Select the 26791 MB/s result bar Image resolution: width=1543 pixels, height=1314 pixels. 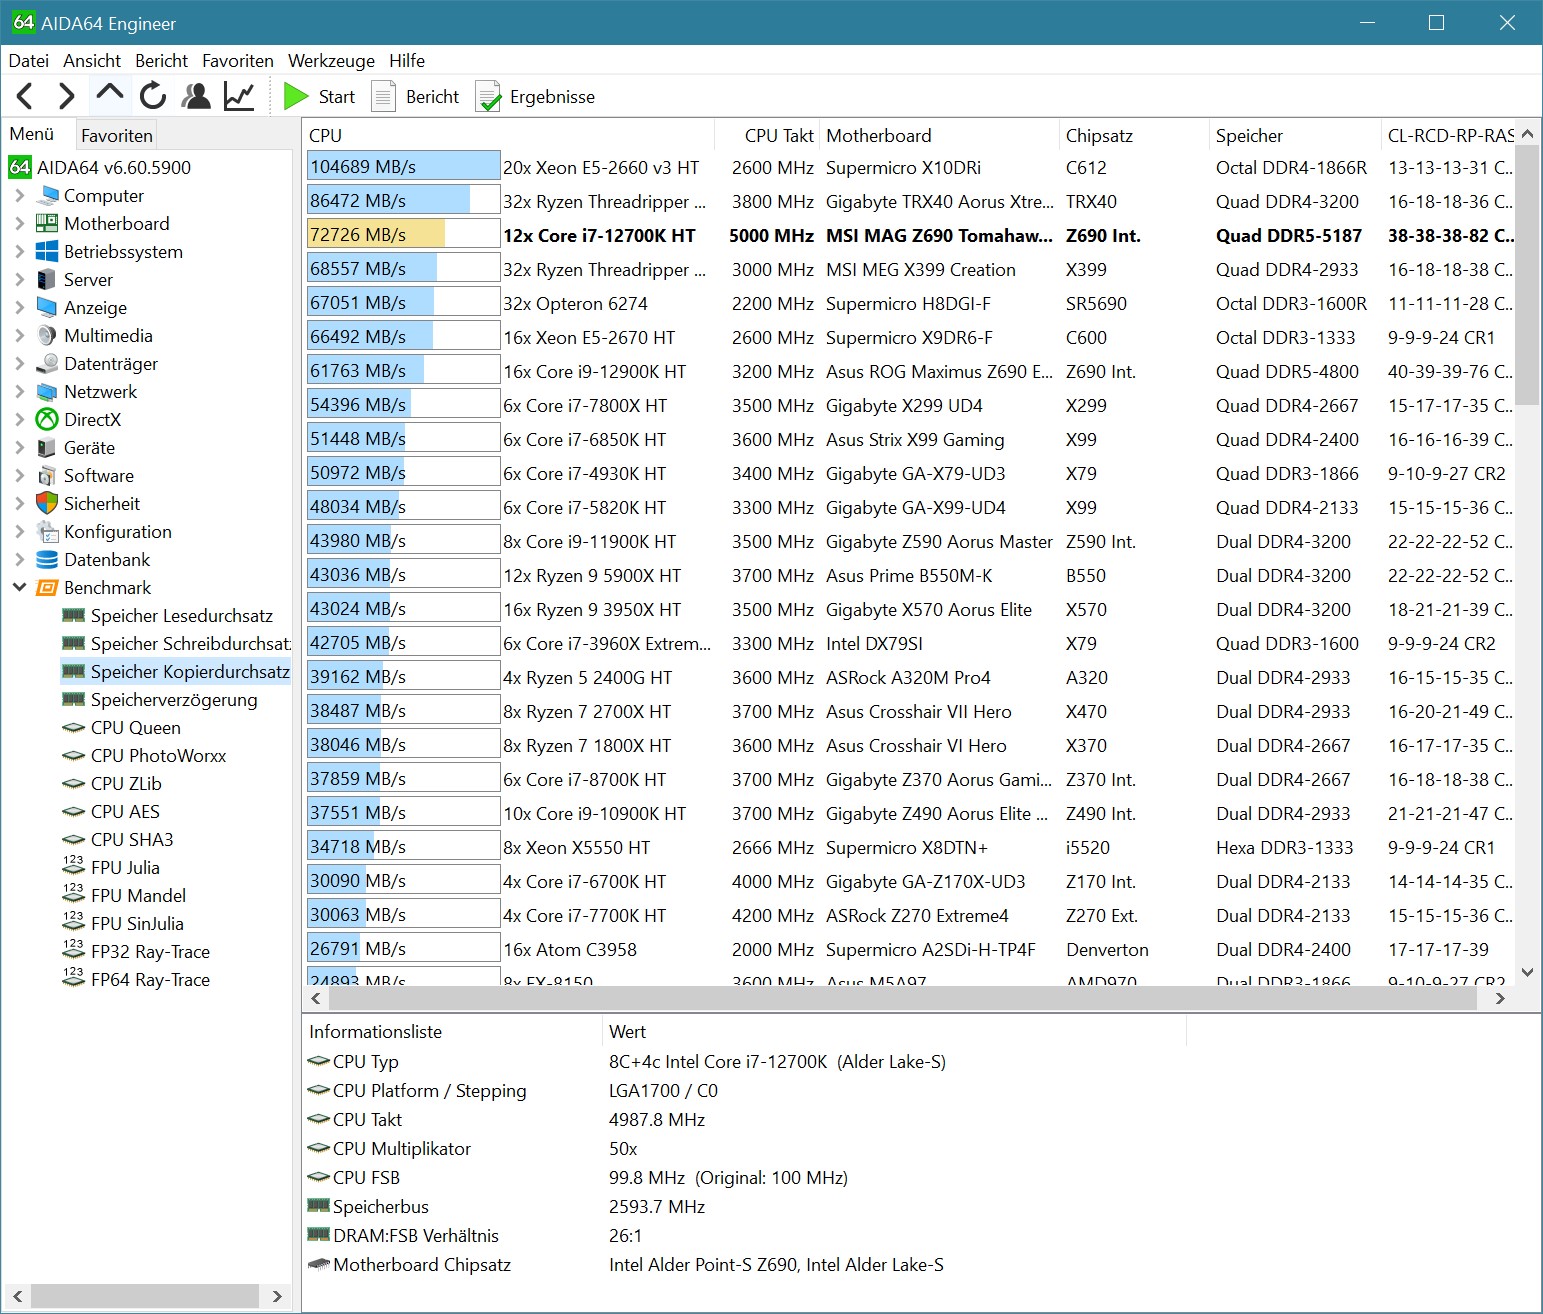[x=404, y=949]
